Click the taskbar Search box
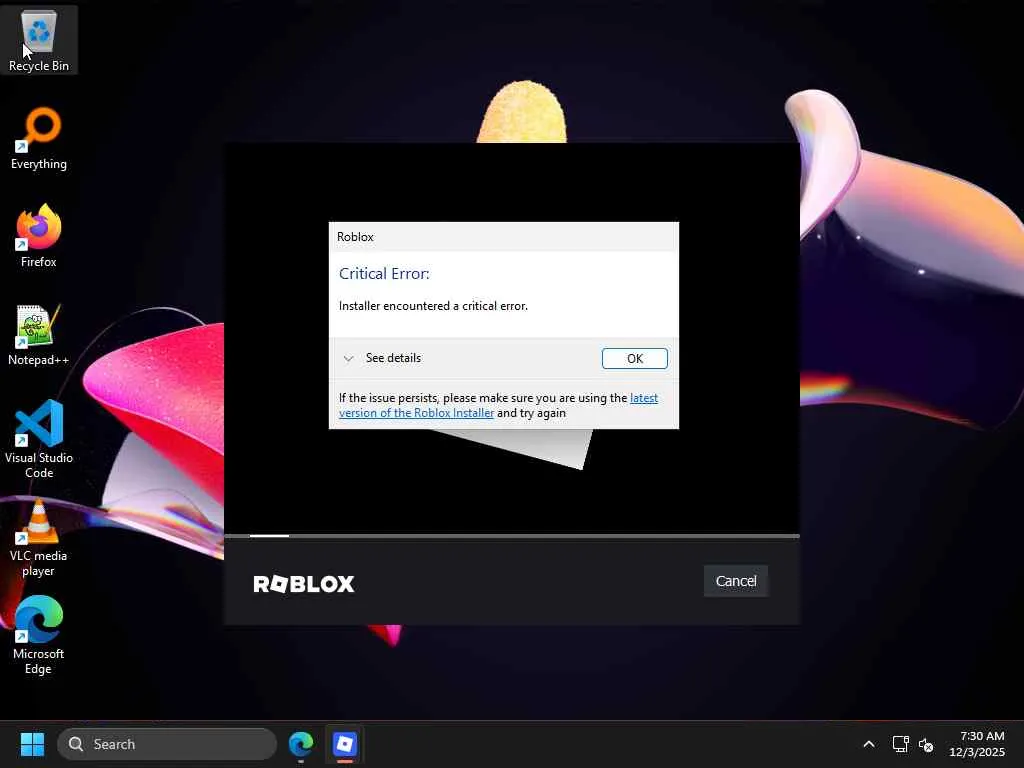 tap(167, 744)
